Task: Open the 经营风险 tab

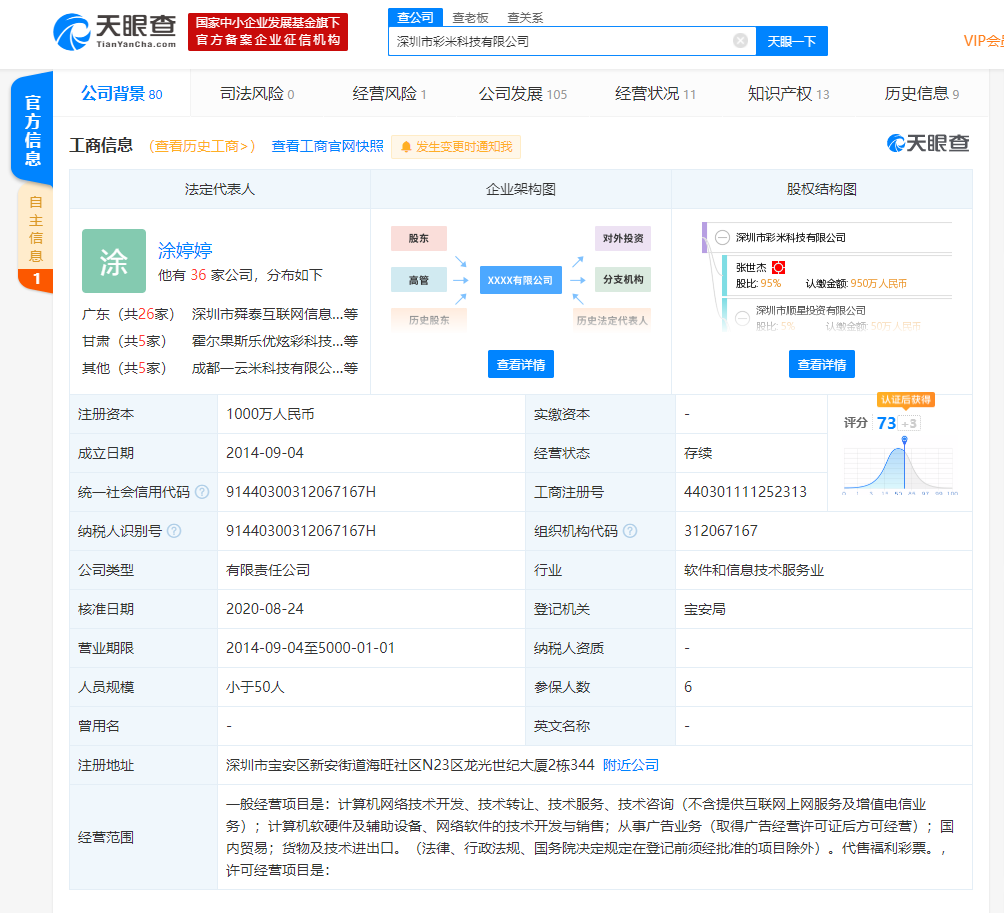Action: tap(389, 94)
